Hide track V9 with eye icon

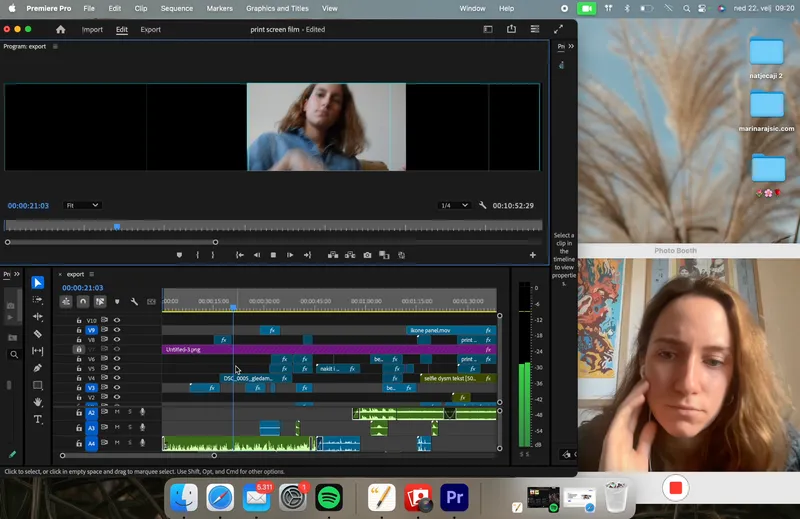pos(117,330)
